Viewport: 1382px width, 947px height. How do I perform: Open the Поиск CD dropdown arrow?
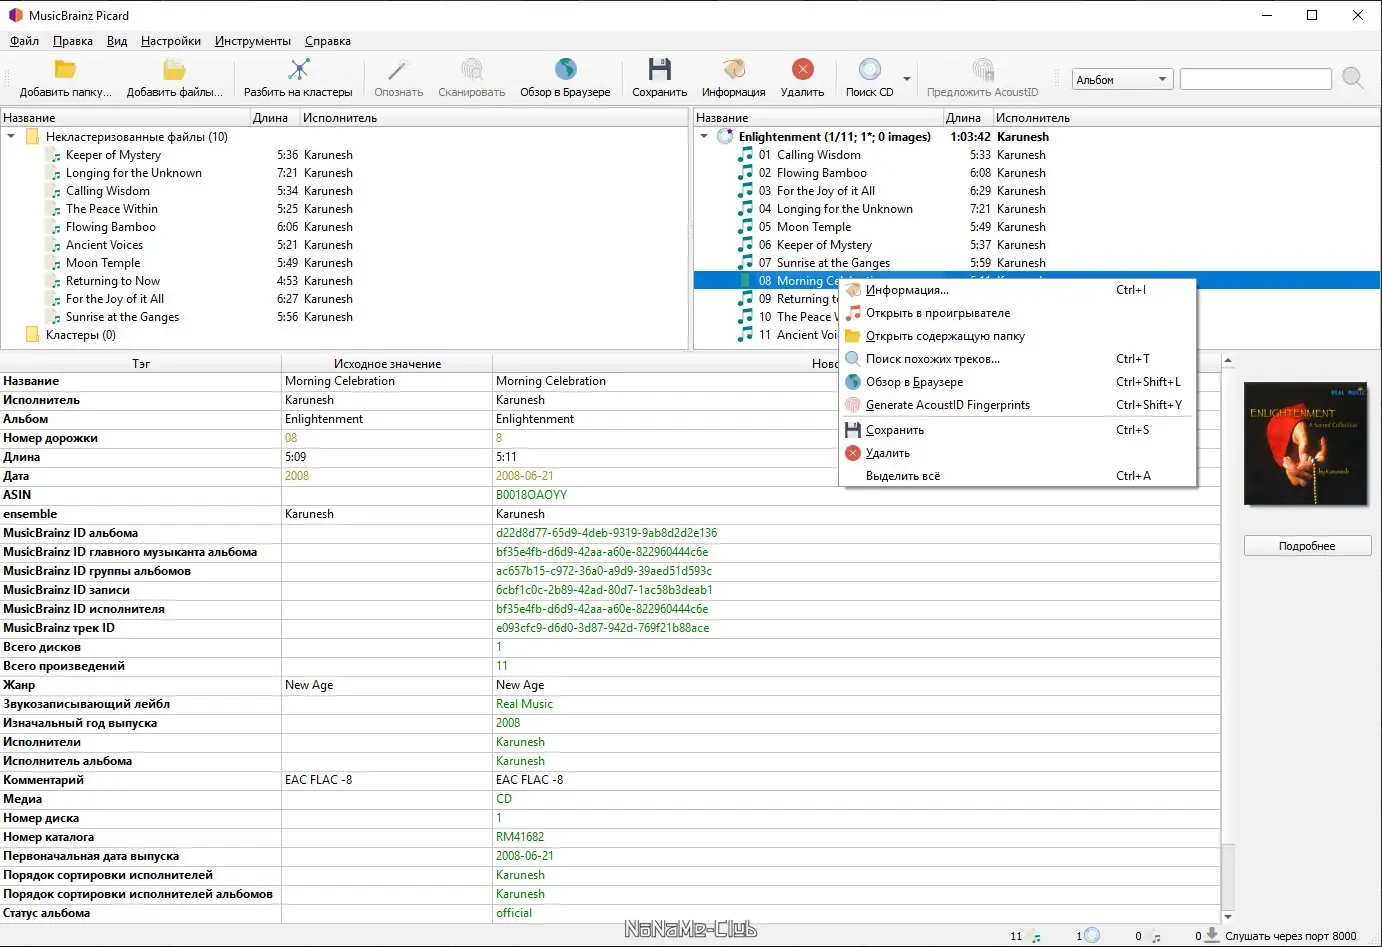click(907, 79)
